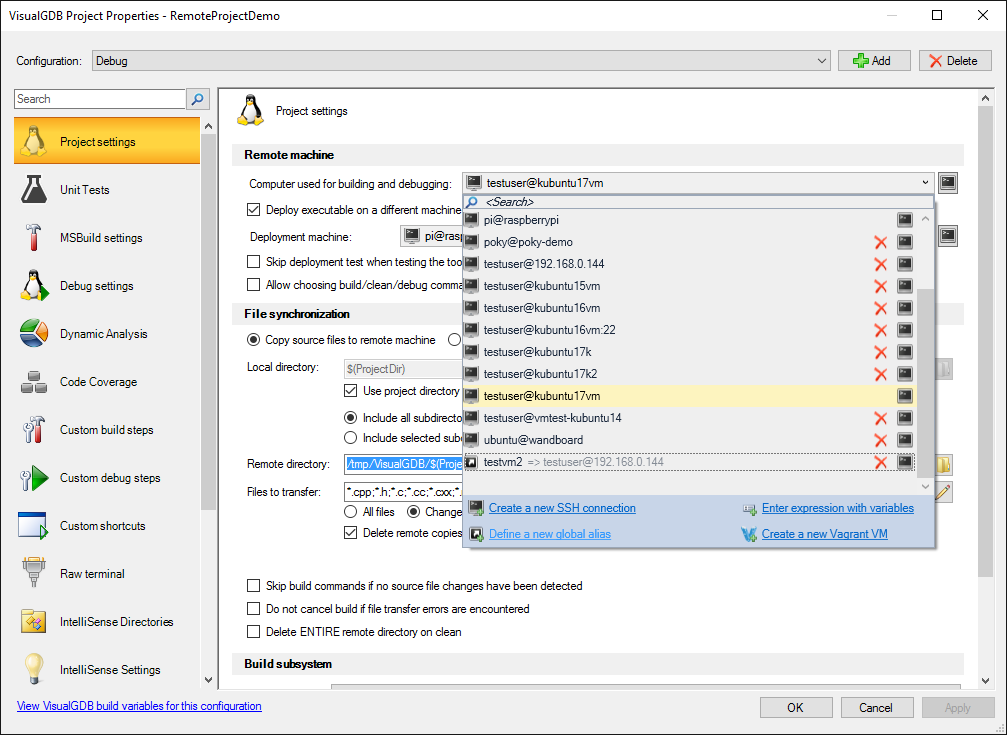This screenshot has height=735, width=1007.
Task: Toggle Deploy executable on a different machine
Action: [x=254, y=209]
